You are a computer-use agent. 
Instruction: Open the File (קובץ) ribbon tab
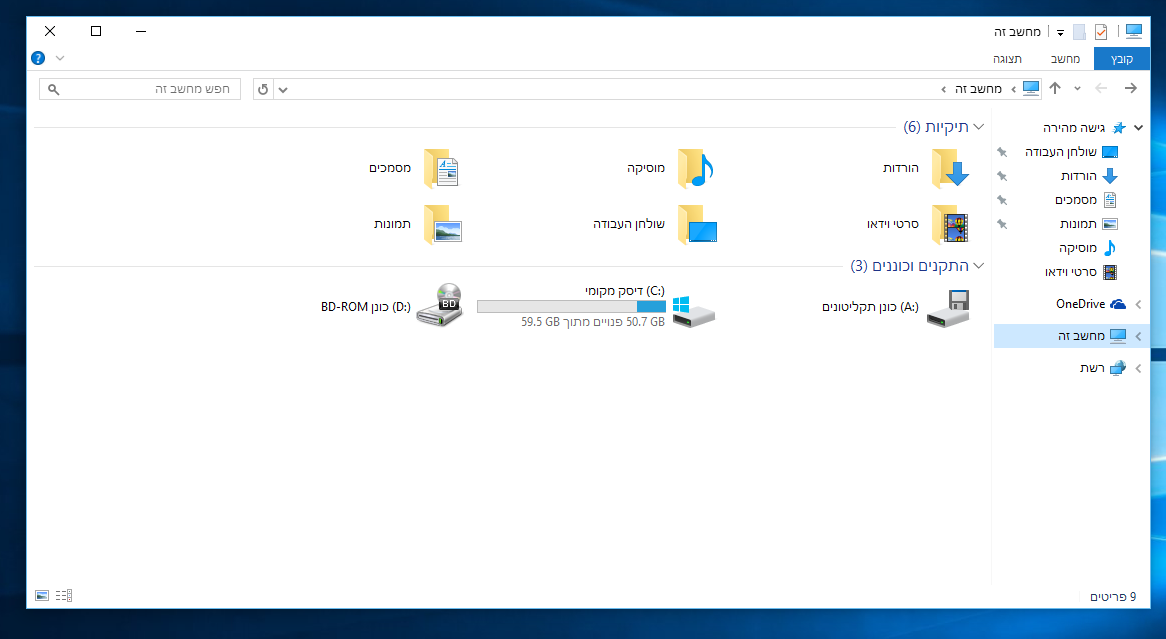(x=1121, y=59)
